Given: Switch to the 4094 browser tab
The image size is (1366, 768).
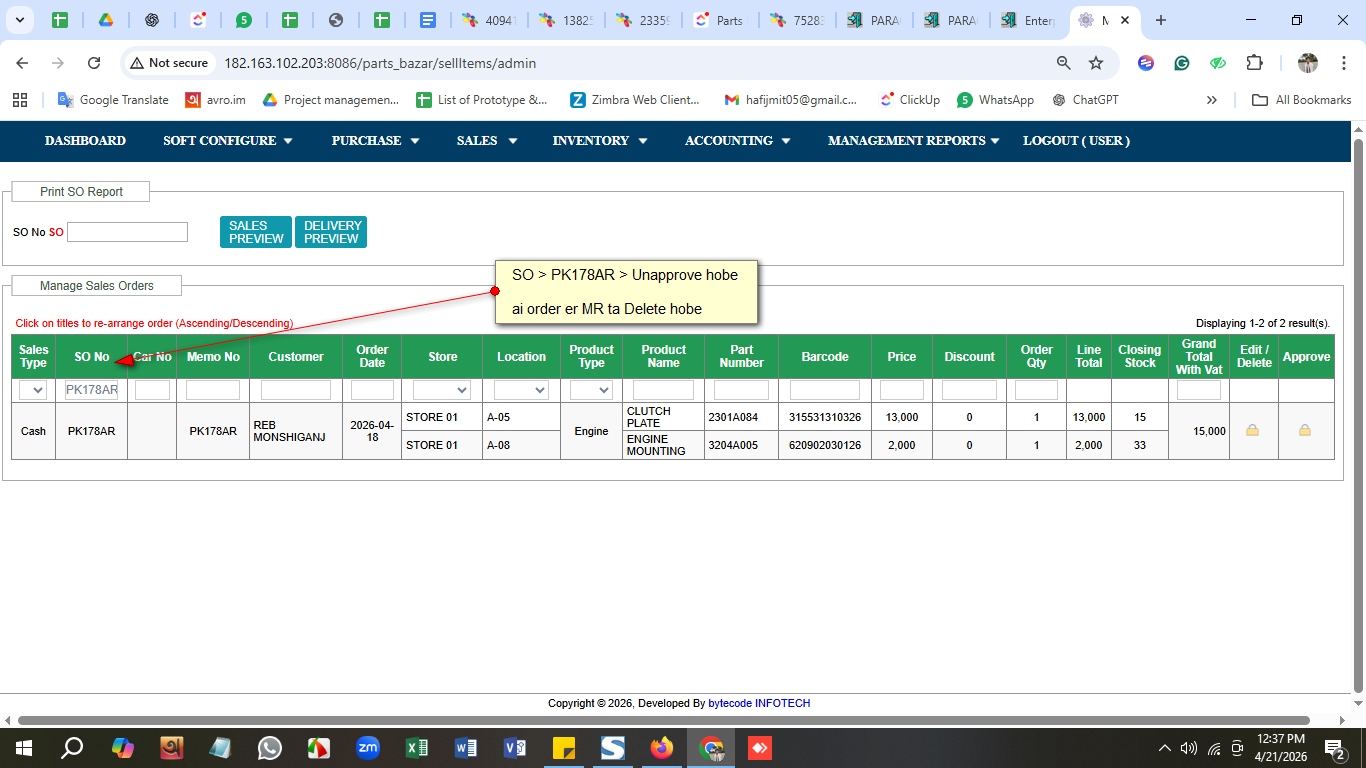Looking at the screenshot, I should click(488, 20).
